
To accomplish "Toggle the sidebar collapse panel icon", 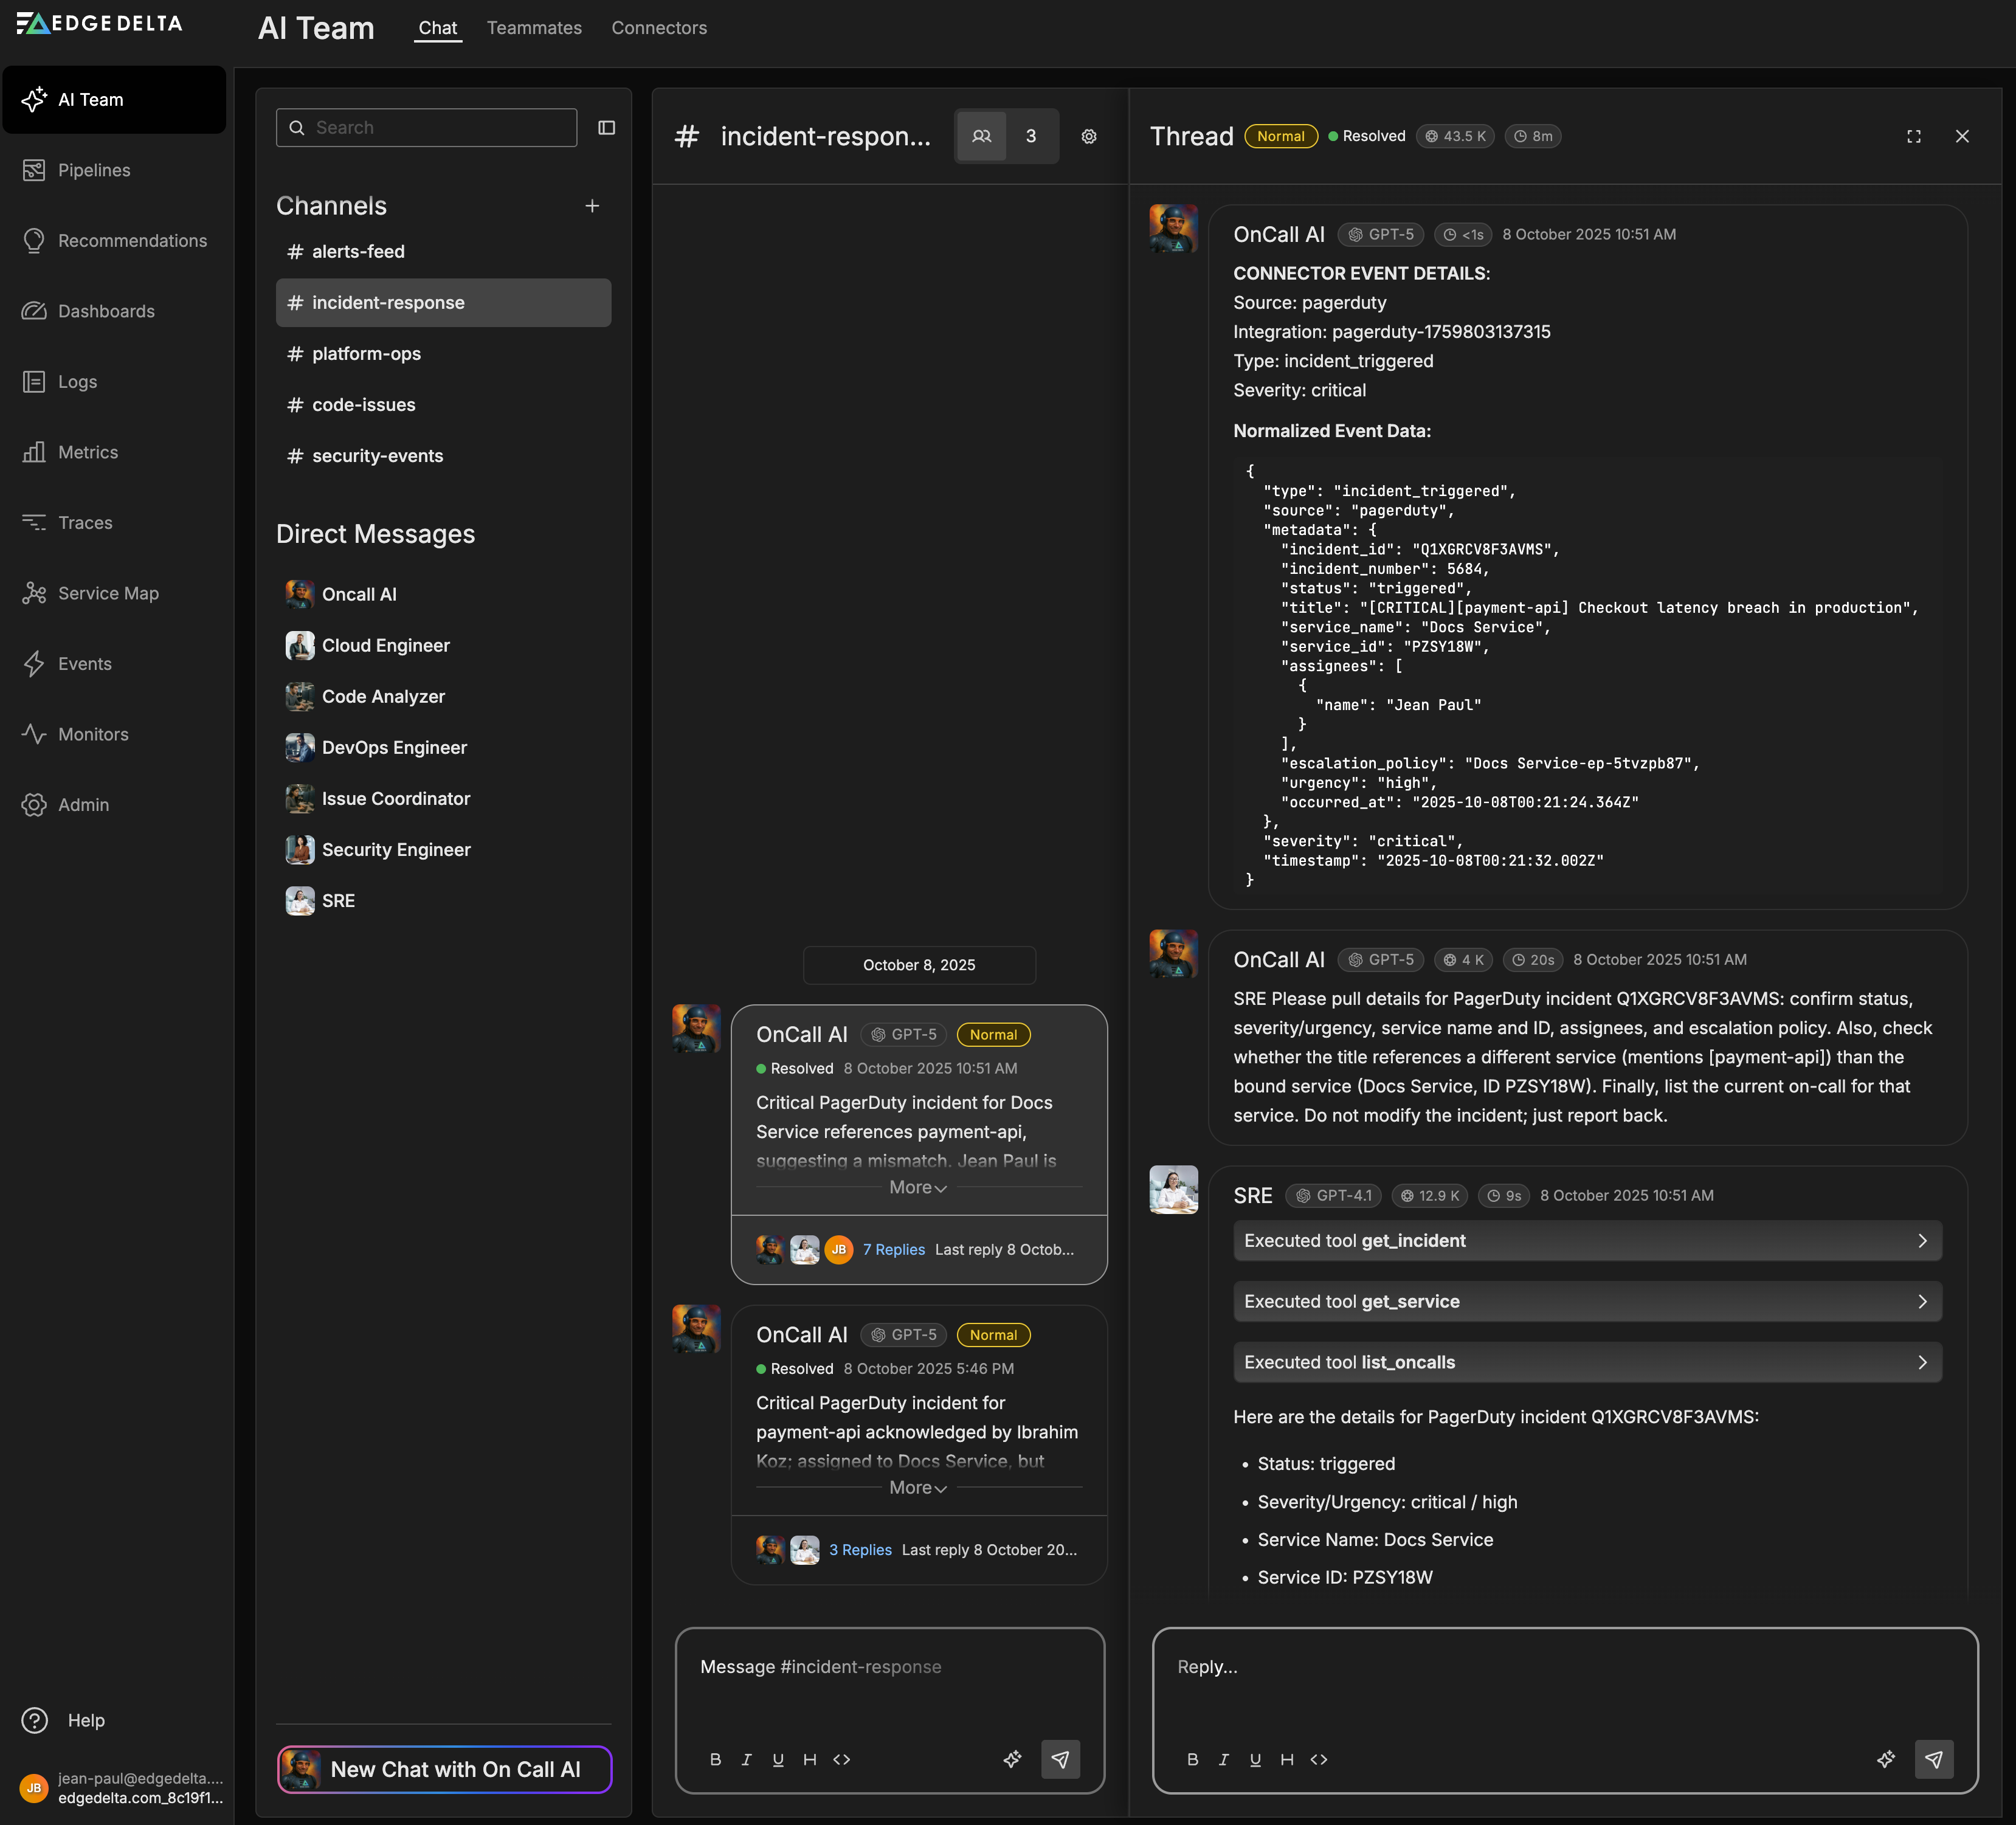I will 606,128.
